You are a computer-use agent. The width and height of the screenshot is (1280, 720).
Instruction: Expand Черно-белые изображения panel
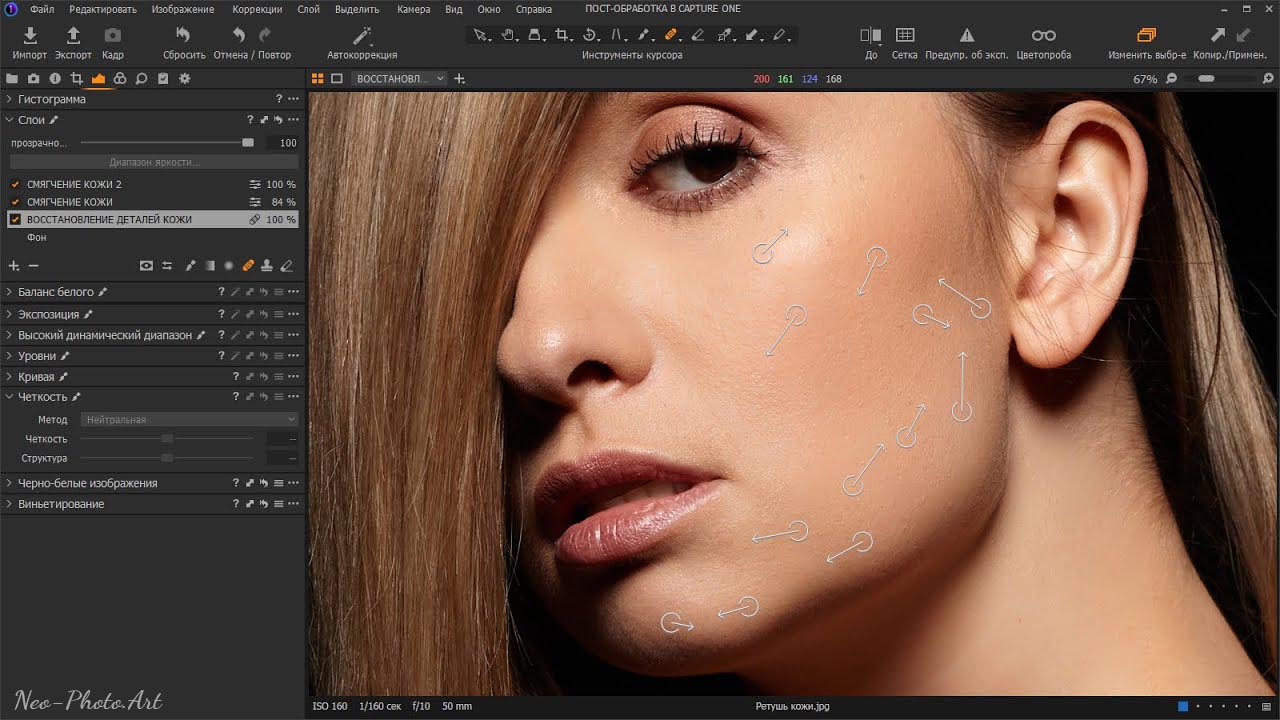pos(9,483)
